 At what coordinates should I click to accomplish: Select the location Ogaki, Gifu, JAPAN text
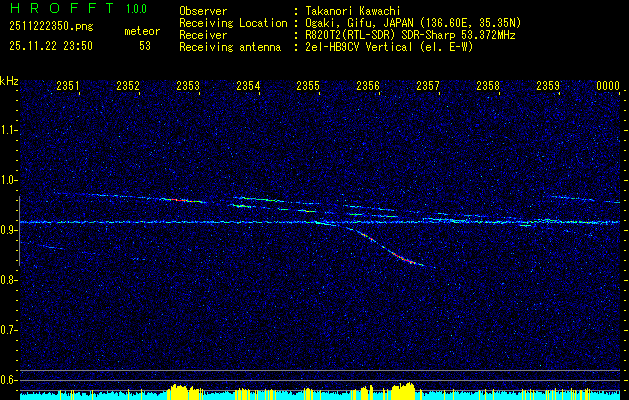[x=413, y=23]
